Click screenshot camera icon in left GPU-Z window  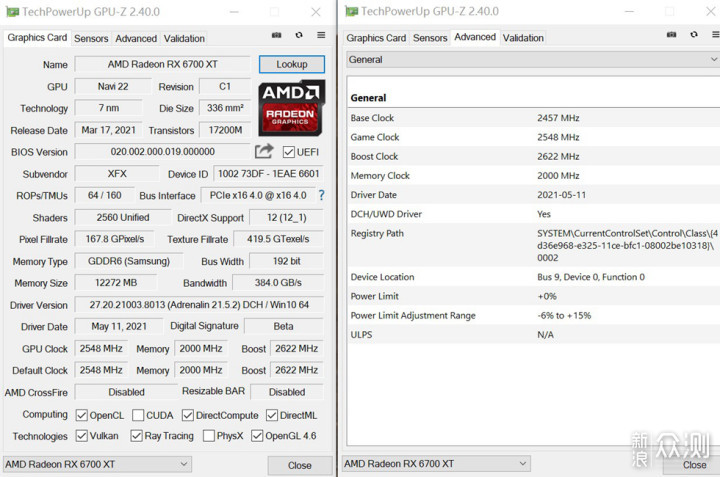(276, 35)
